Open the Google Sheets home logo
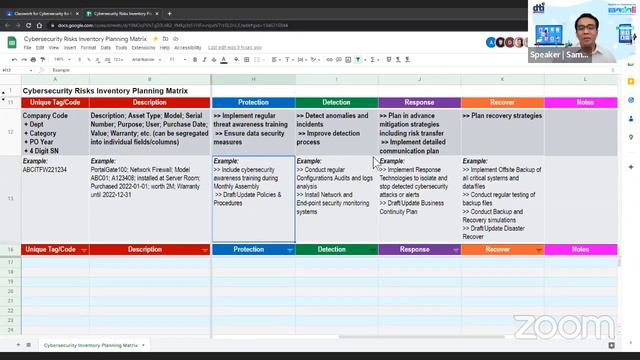 pyautogui.click(x=12, y=42)
